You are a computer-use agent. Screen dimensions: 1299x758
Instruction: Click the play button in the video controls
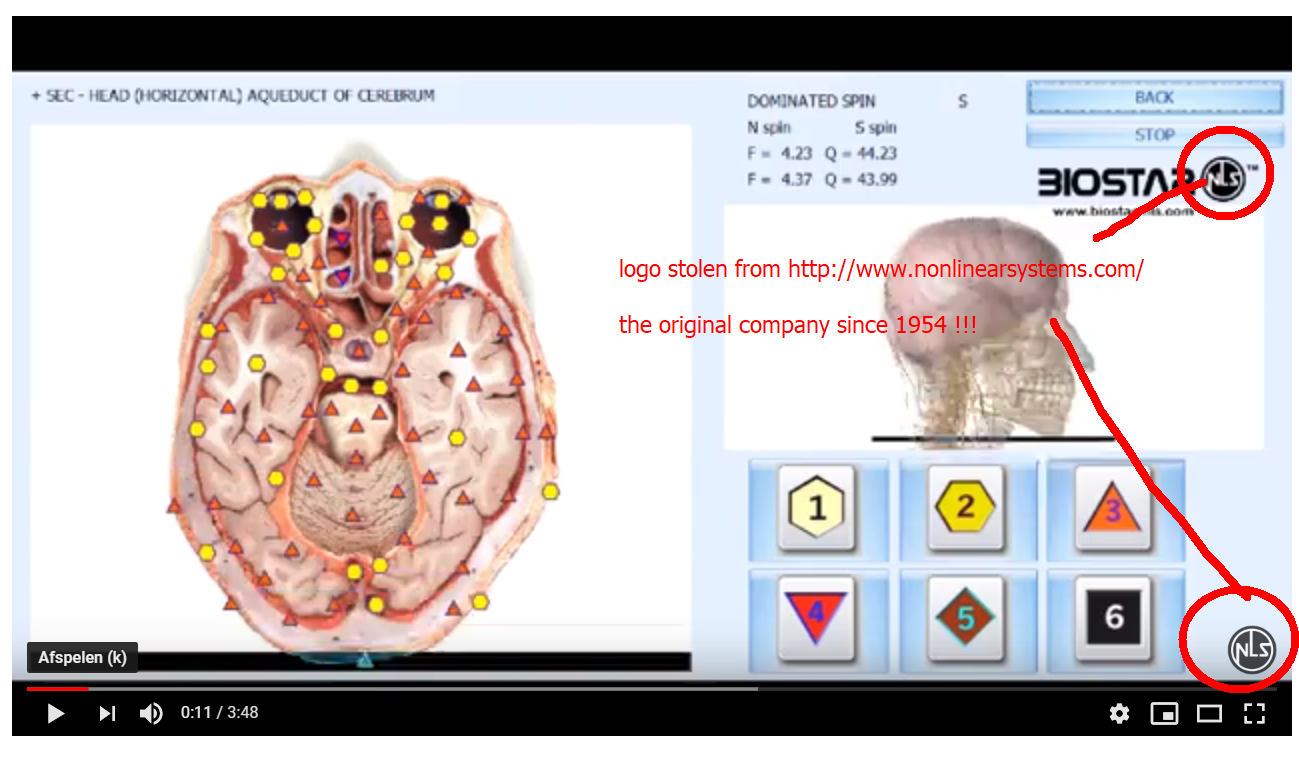pos(55,713)
